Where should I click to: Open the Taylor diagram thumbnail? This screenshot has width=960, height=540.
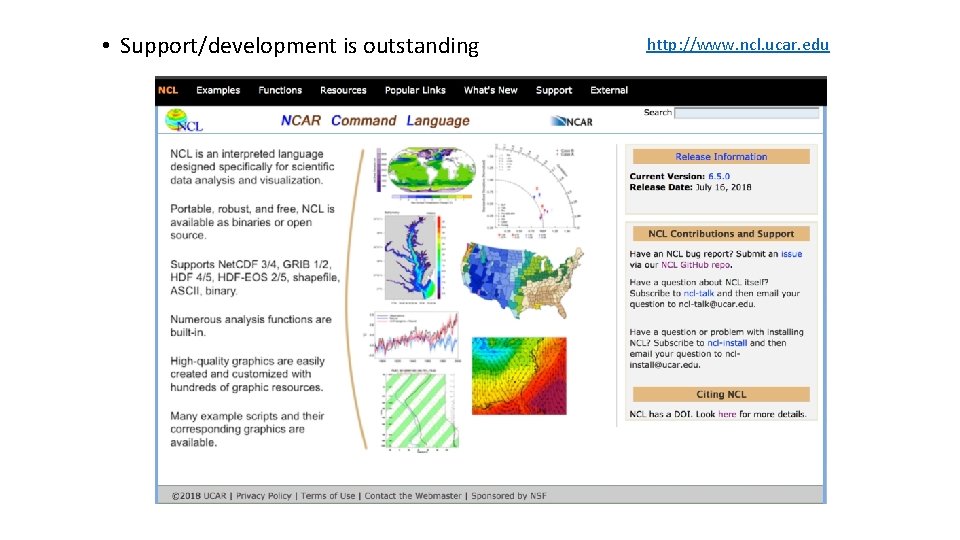tap(531, 191)
